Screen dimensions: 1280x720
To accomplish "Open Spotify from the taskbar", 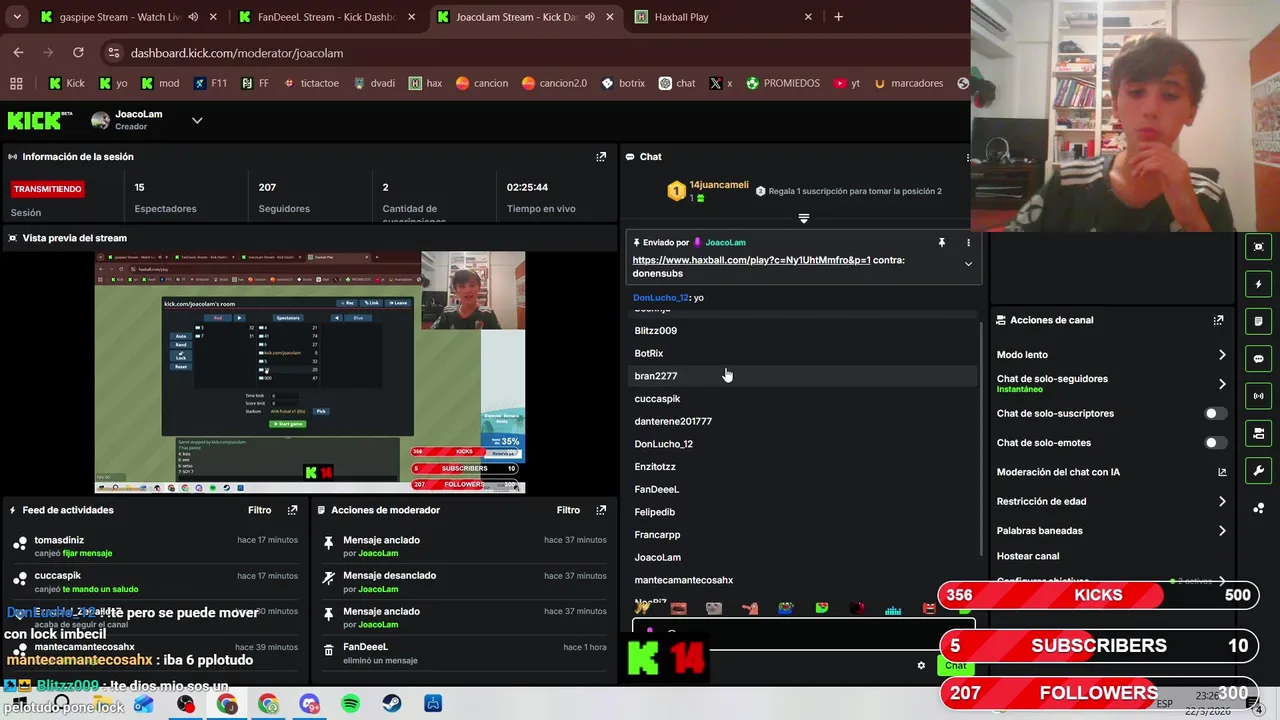I will pos(350,704).
